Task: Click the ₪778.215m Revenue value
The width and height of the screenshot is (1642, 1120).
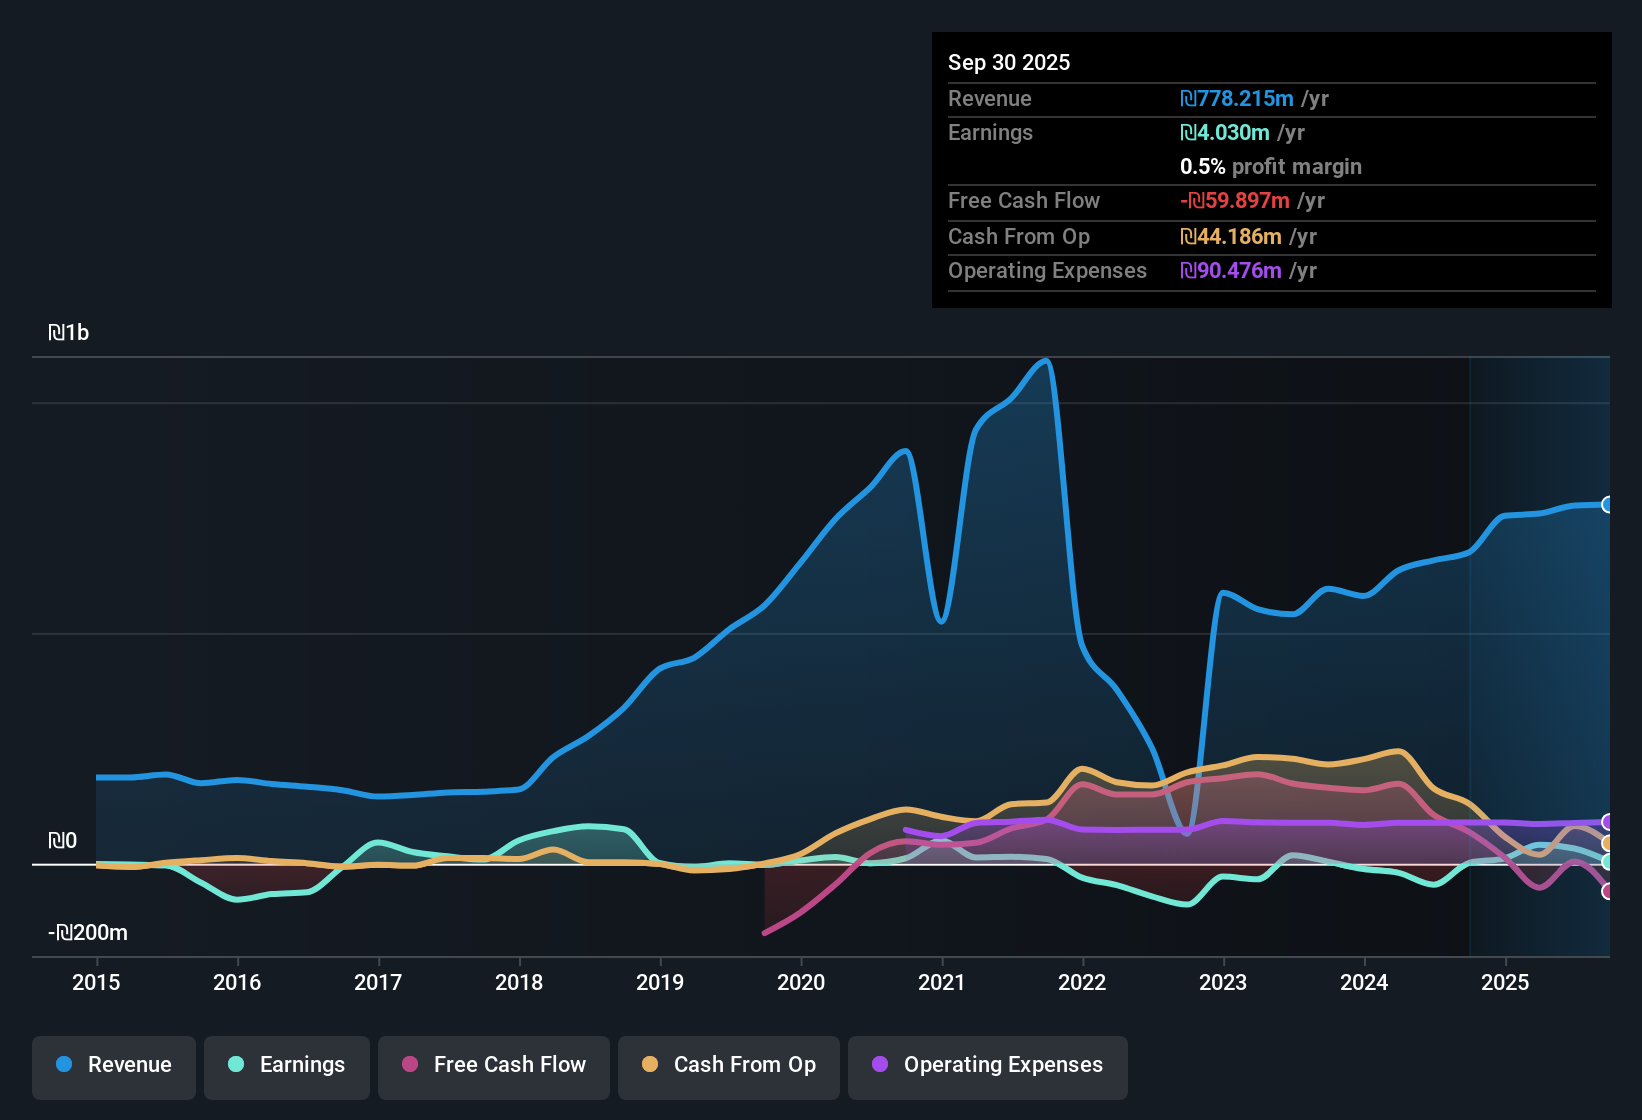Action: coord(1236,99)
